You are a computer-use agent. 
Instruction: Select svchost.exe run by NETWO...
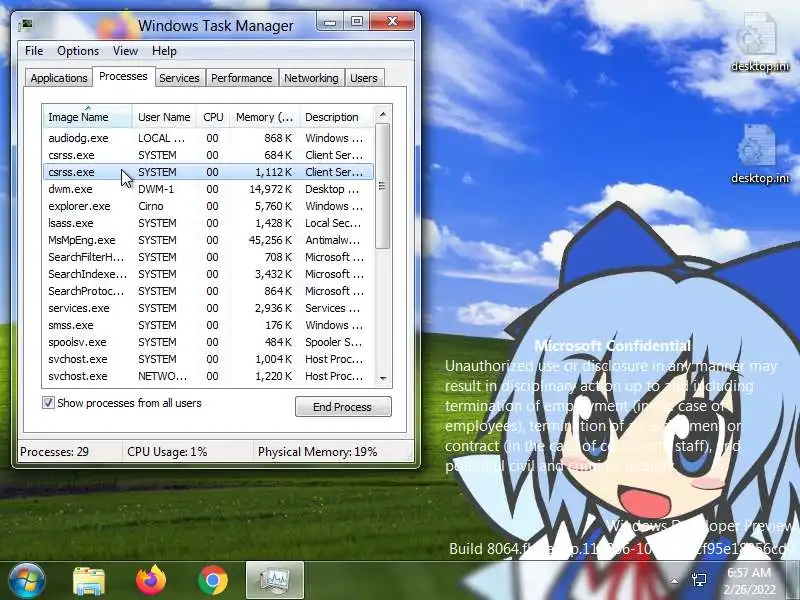coord(208,376)
